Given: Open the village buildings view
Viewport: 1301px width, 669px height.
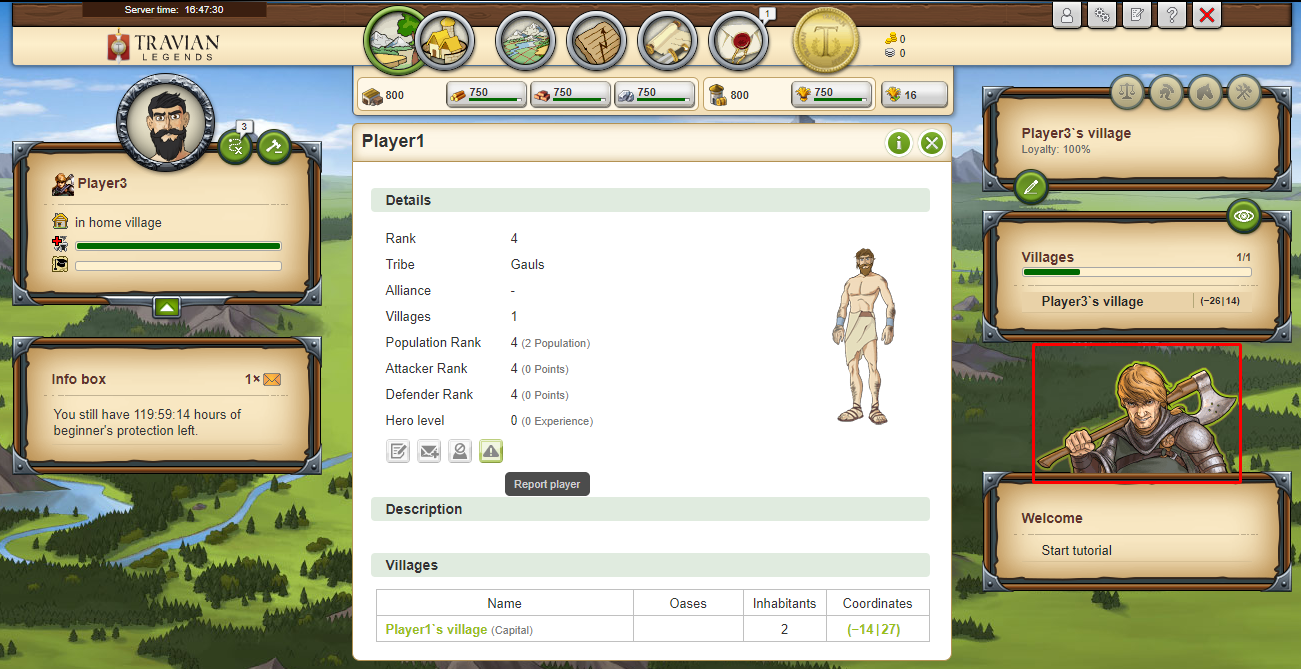Looking at the screenshot, I should [x=444, y=41].
